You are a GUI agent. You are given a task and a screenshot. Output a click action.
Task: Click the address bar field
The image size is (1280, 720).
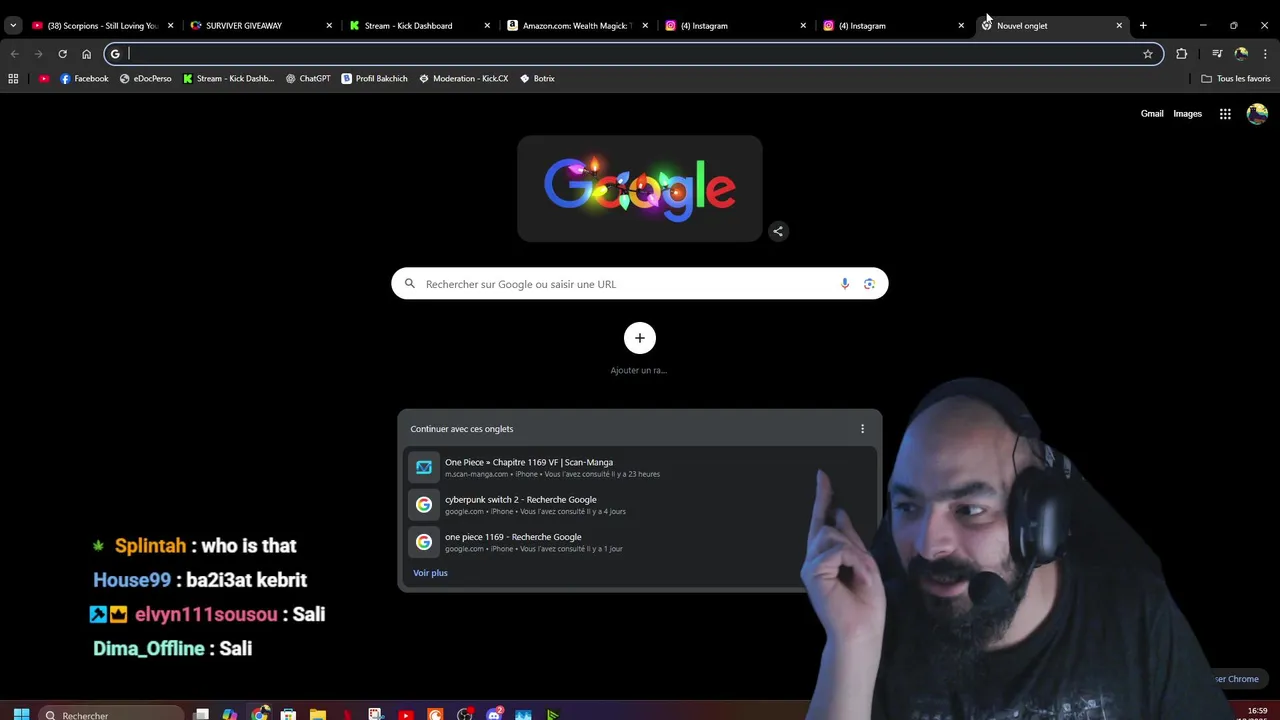pyautogui.click(x=633, y=54)
